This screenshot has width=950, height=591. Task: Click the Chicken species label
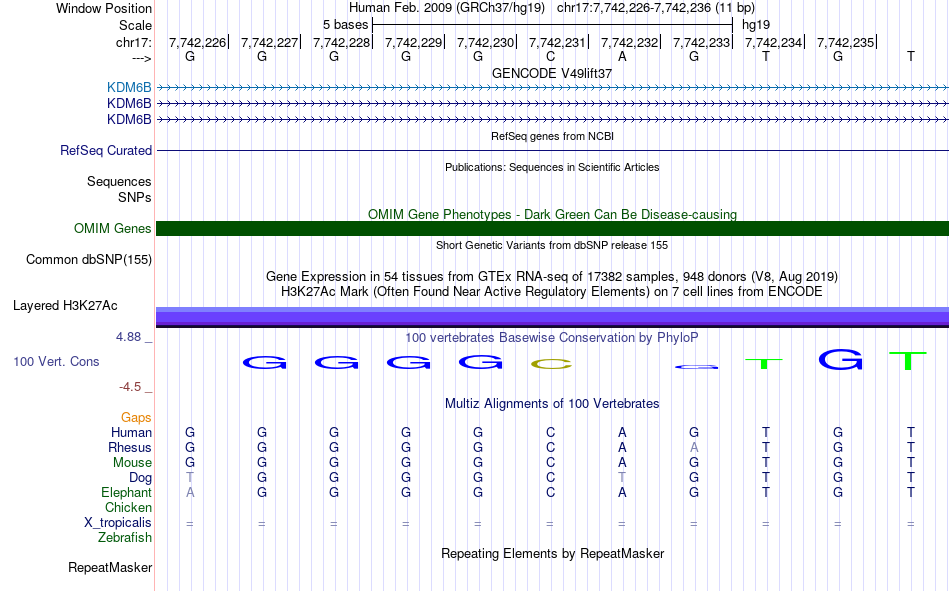pos(128,507)
